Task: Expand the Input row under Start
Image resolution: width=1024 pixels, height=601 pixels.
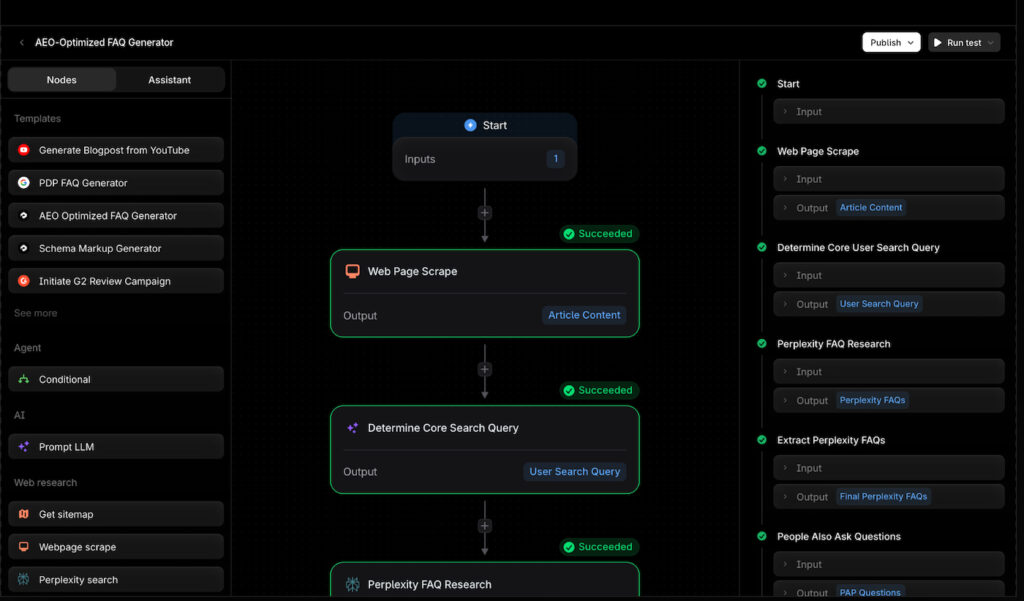Action: pyautogui.click(x=889, y=112)
